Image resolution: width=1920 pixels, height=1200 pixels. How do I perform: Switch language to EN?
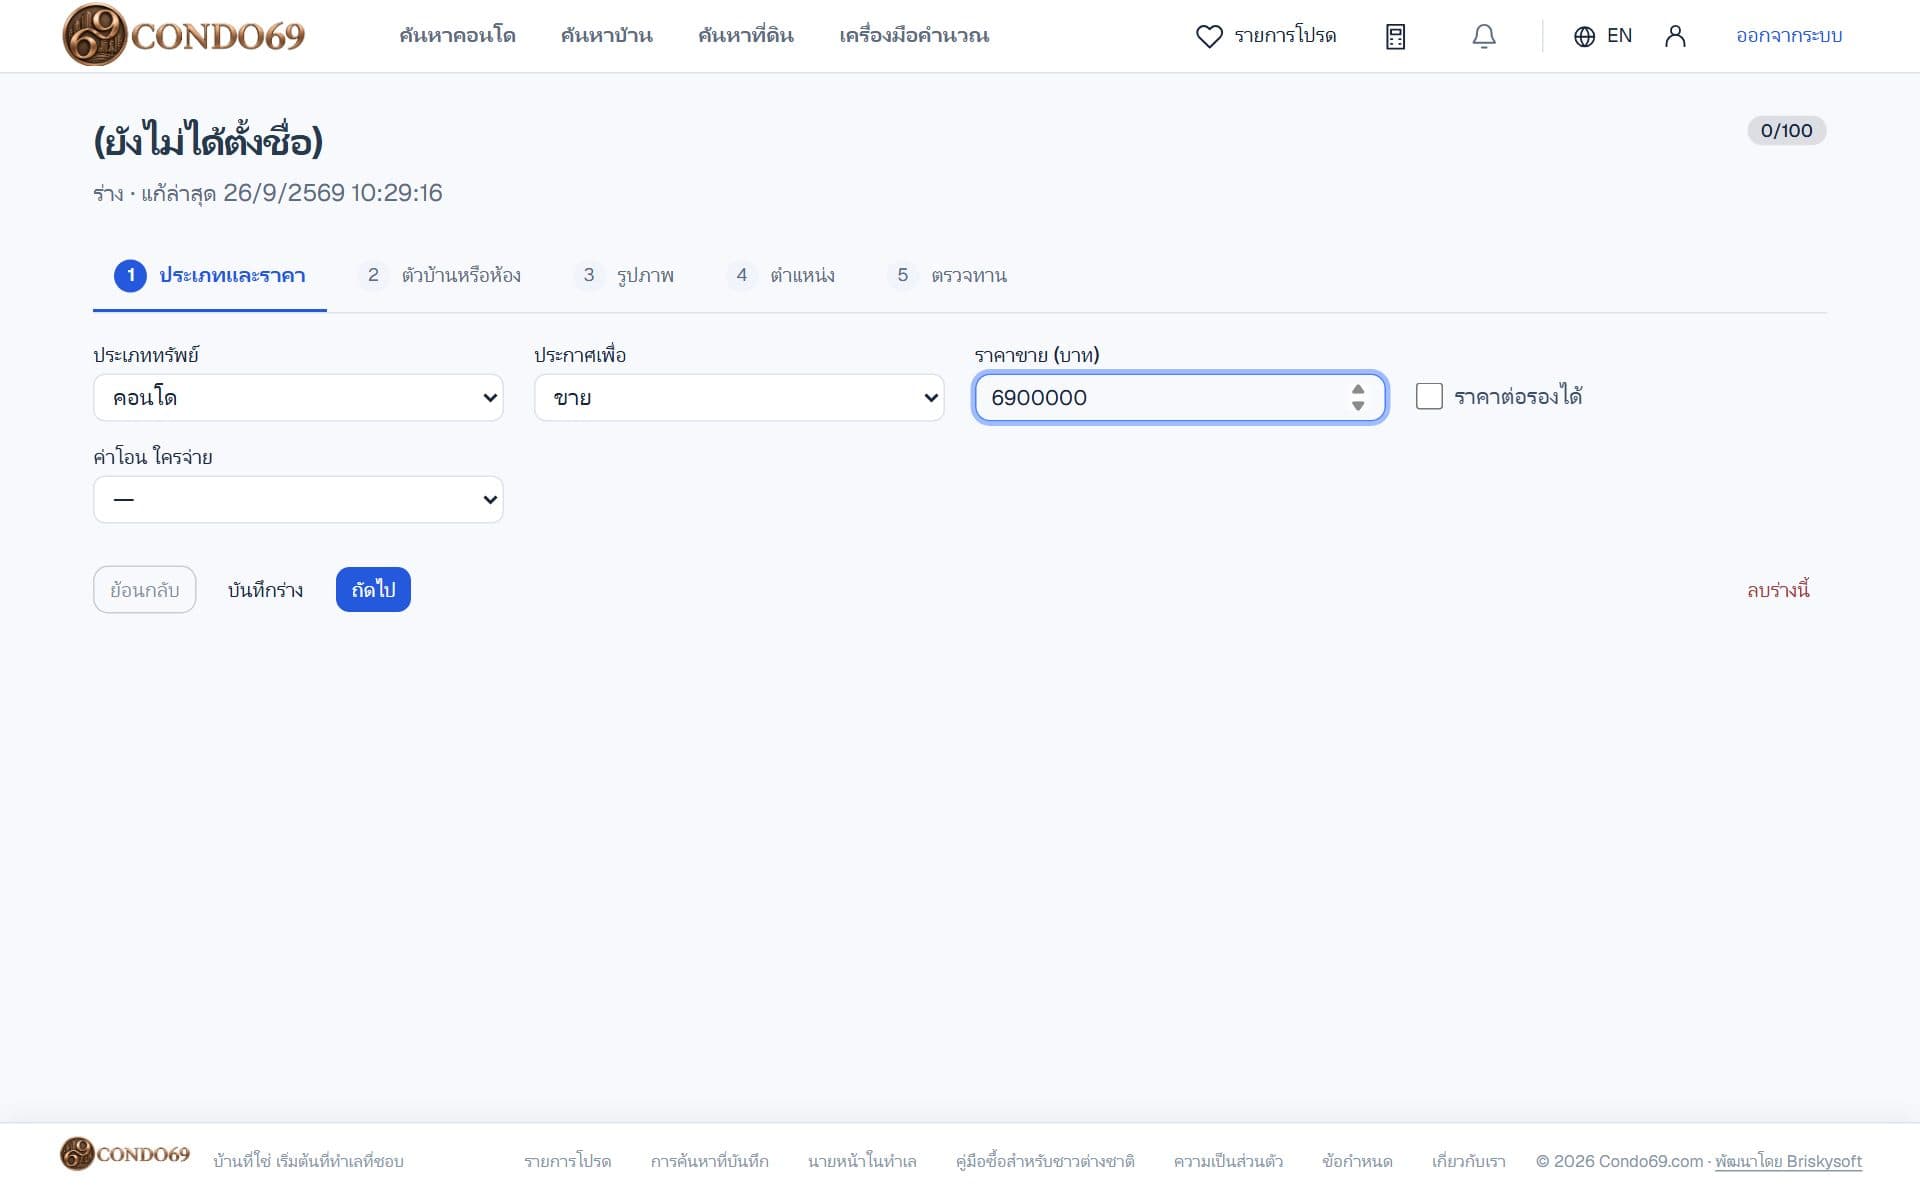(1619, 36)
